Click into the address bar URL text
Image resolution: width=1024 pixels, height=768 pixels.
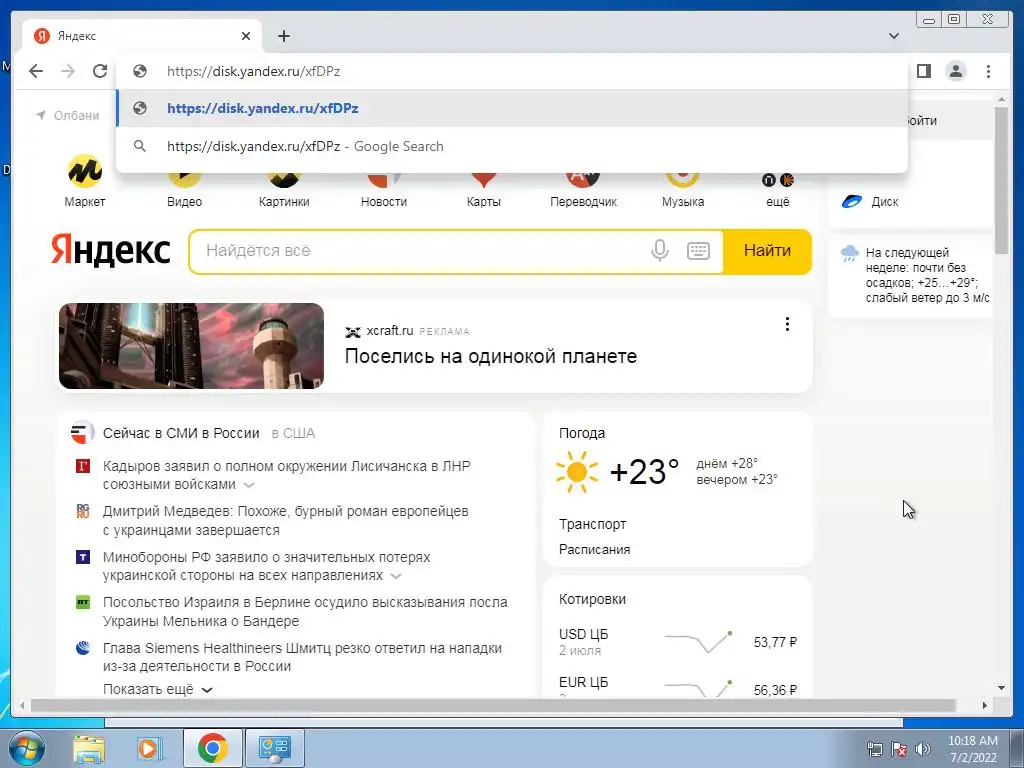[x=253, y=71]
